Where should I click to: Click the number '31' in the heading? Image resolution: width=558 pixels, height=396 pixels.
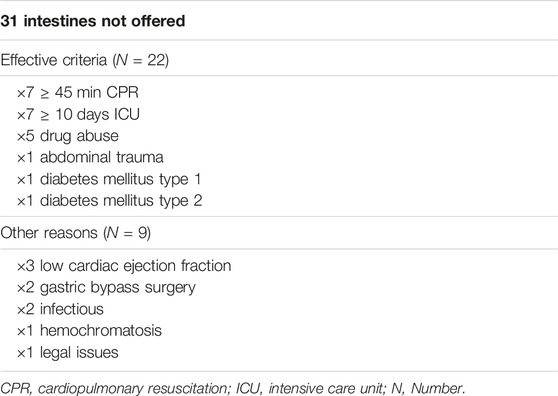[9, 21]
